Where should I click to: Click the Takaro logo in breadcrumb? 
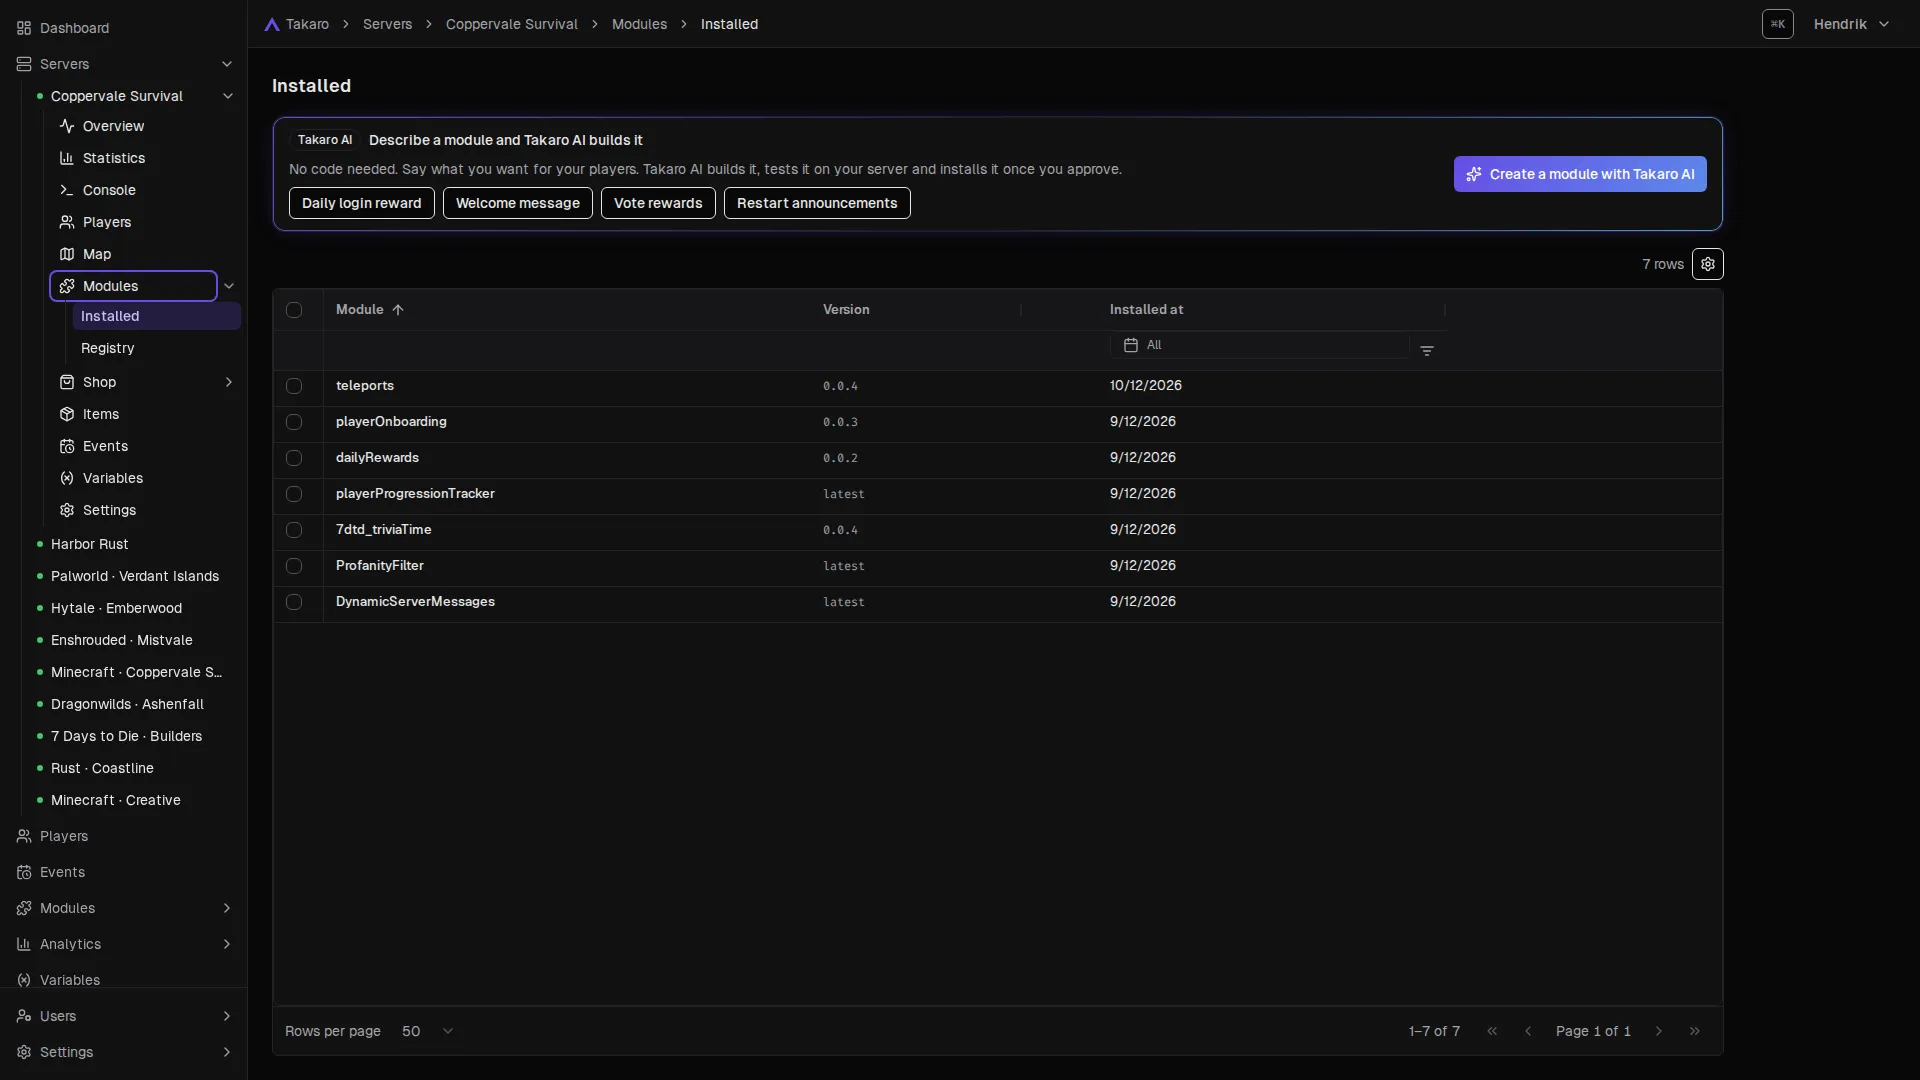coord(271,24)
